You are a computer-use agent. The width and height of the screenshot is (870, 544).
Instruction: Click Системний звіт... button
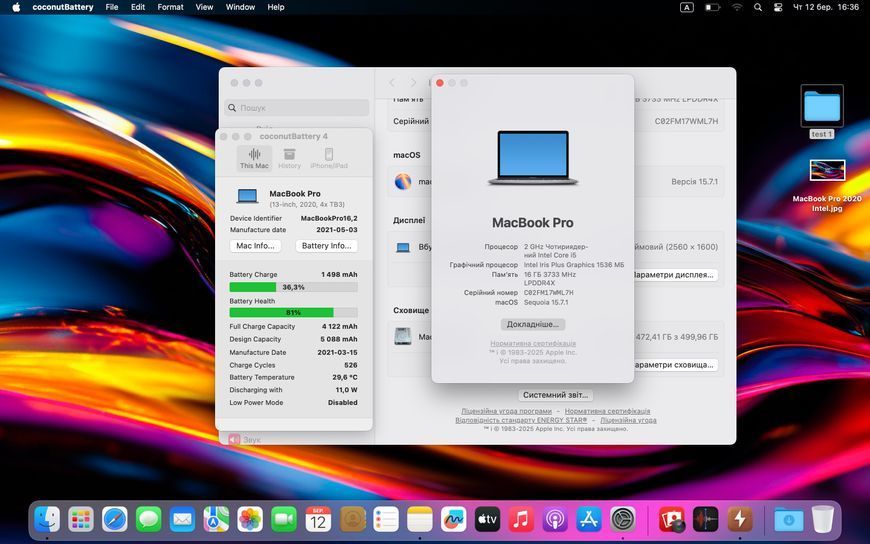coord(555,395)
